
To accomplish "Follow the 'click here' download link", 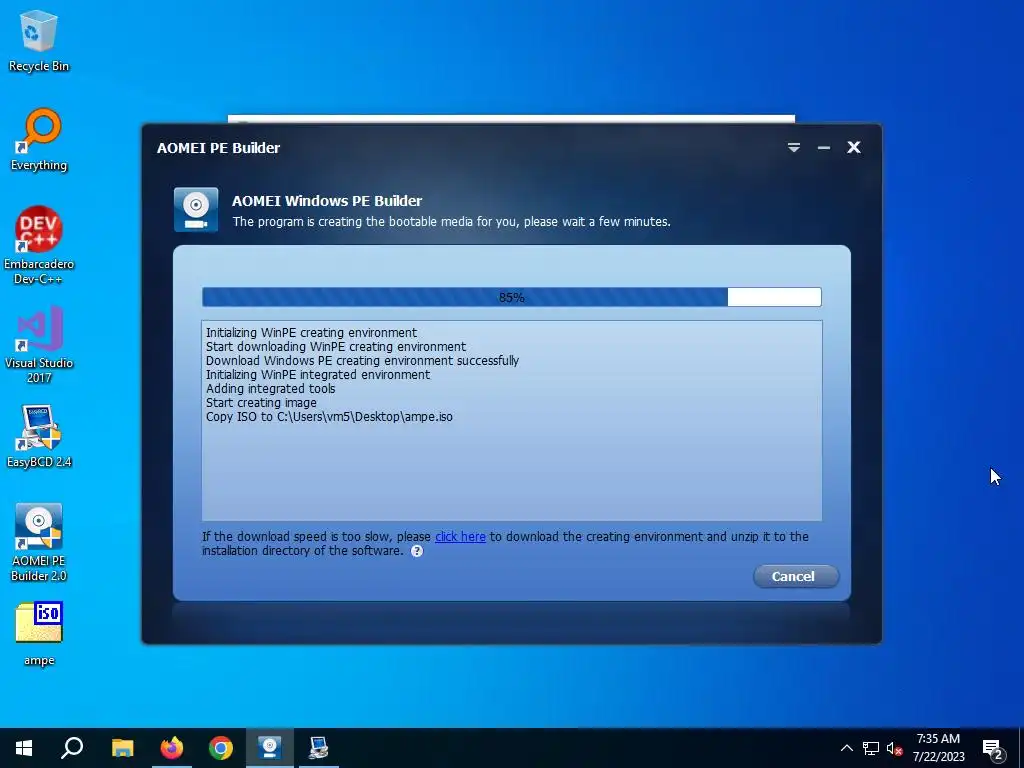I will point(460,537).
